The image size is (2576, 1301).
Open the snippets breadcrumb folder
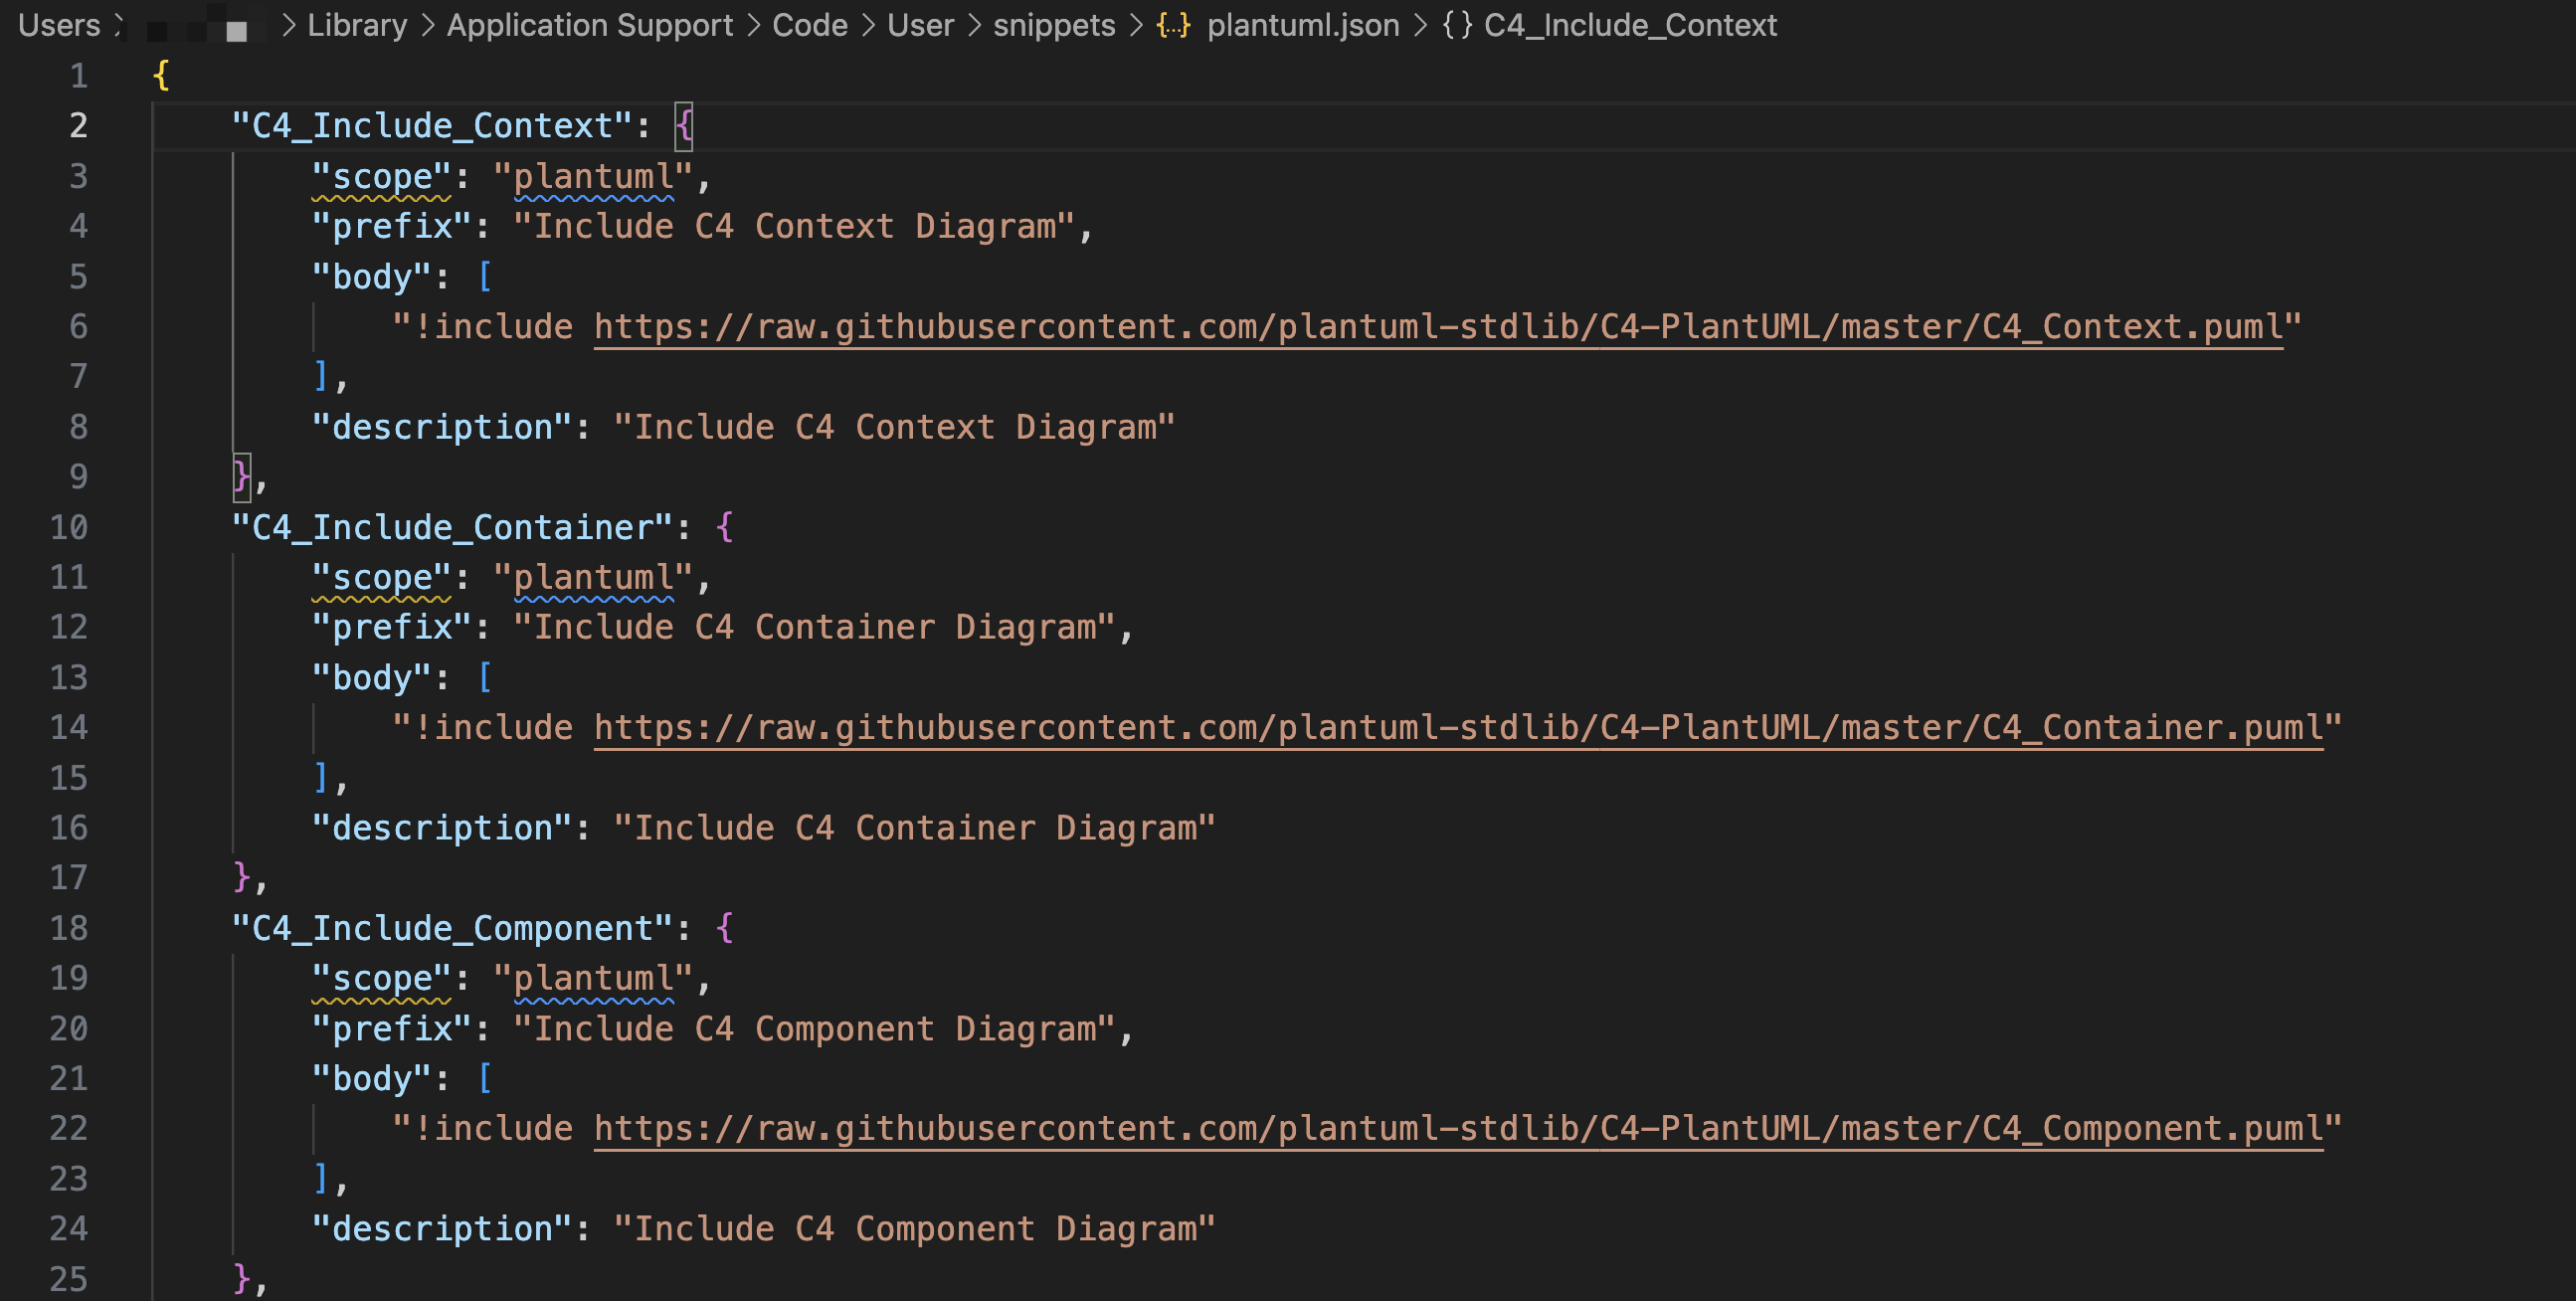click(x=1054, y=25)
